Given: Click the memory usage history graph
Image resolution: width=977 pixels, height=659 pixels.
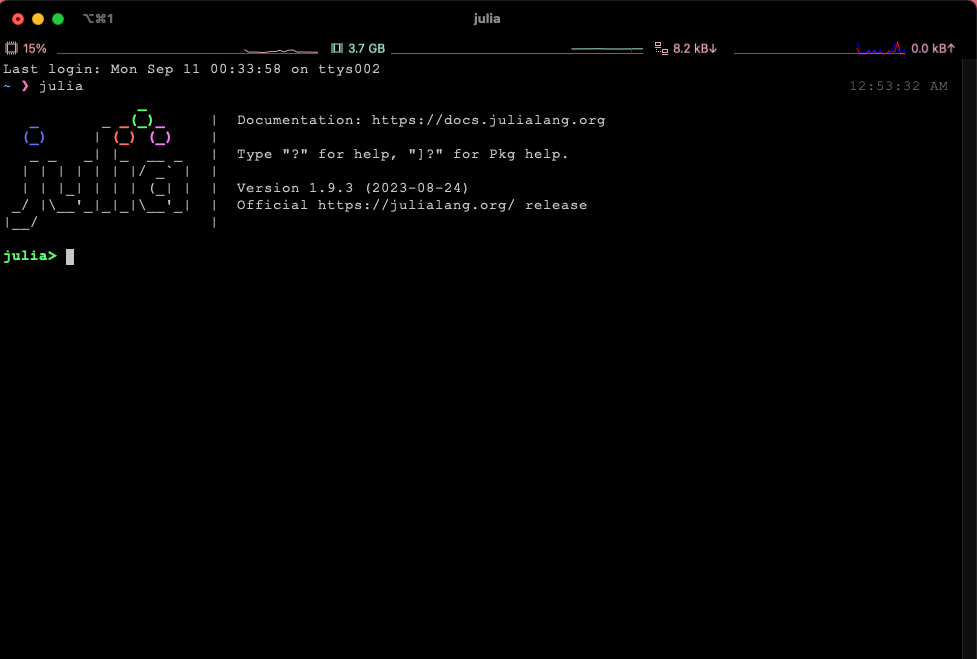Looking at the screenshot, I should [x=517, y=49].
